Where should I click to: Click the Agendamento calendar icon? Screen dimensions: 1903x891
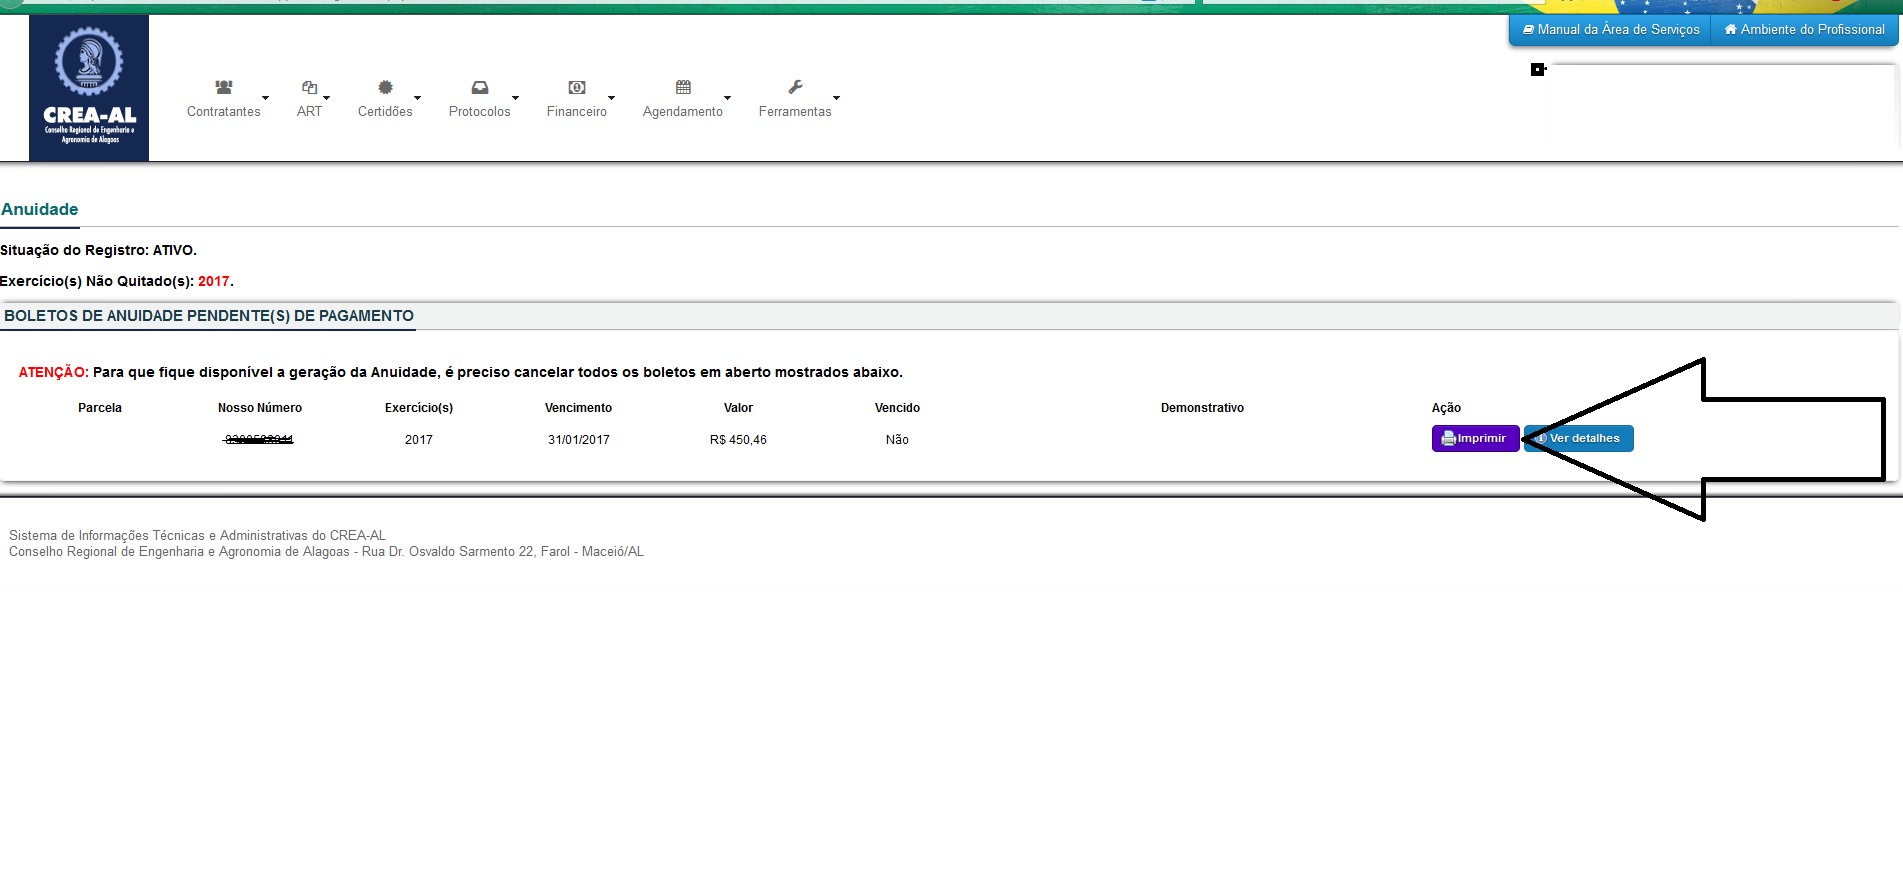pos(683,87)
